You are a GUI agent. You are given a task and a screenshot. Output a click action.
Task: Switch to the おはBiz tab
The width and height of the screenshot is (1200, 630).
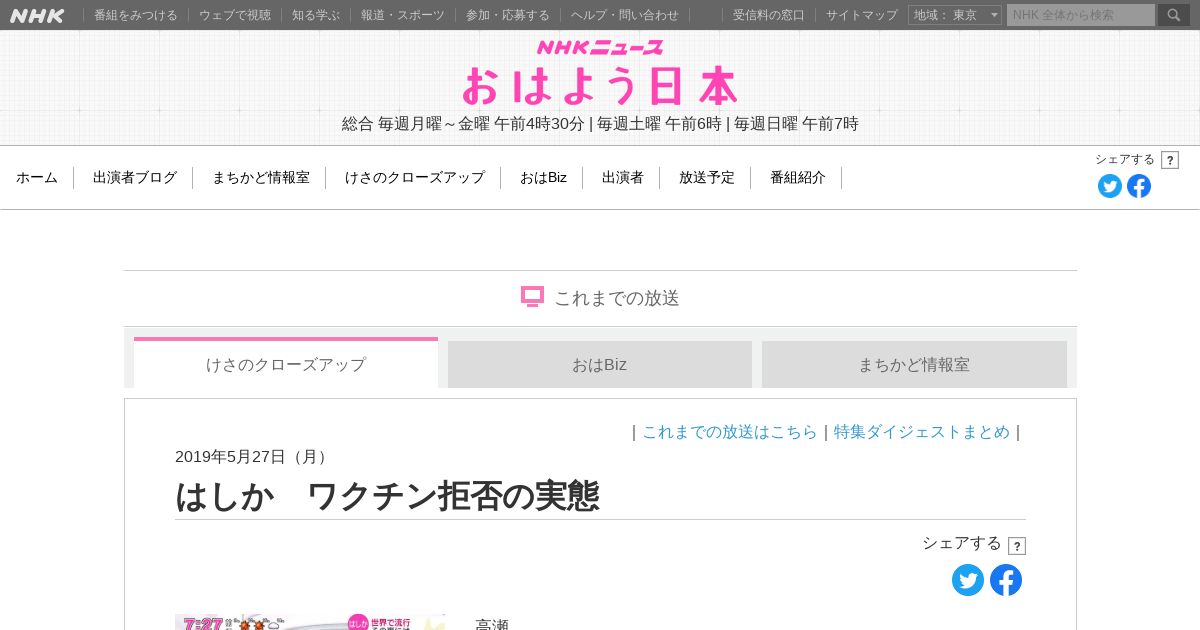coord(600,364)
